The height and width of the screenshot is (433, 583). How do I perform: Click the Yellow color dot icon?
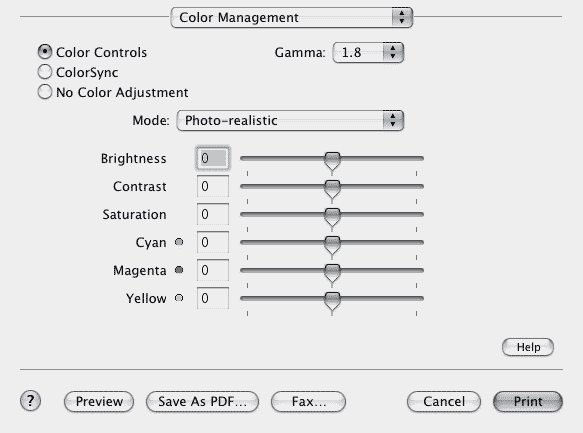click(179, 298)
